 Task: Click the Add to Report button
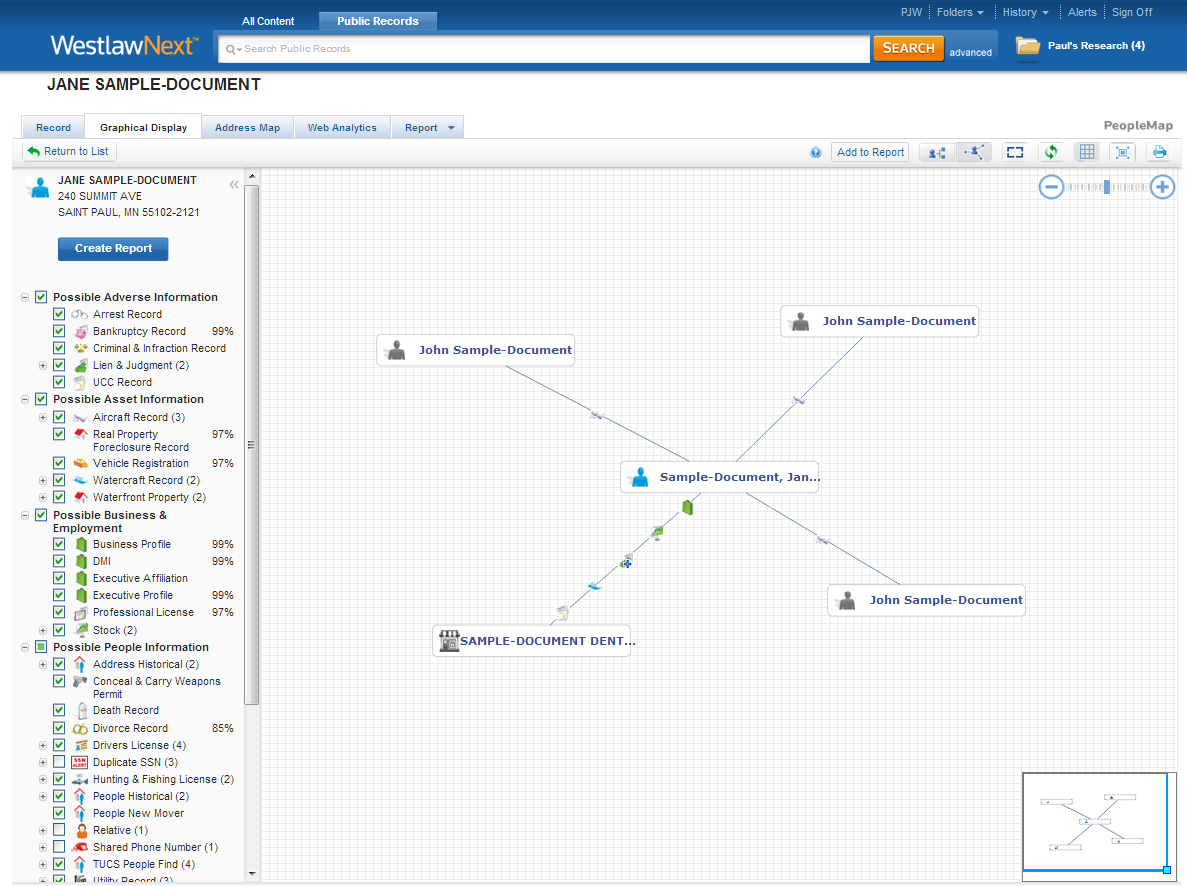pos(871,152)
